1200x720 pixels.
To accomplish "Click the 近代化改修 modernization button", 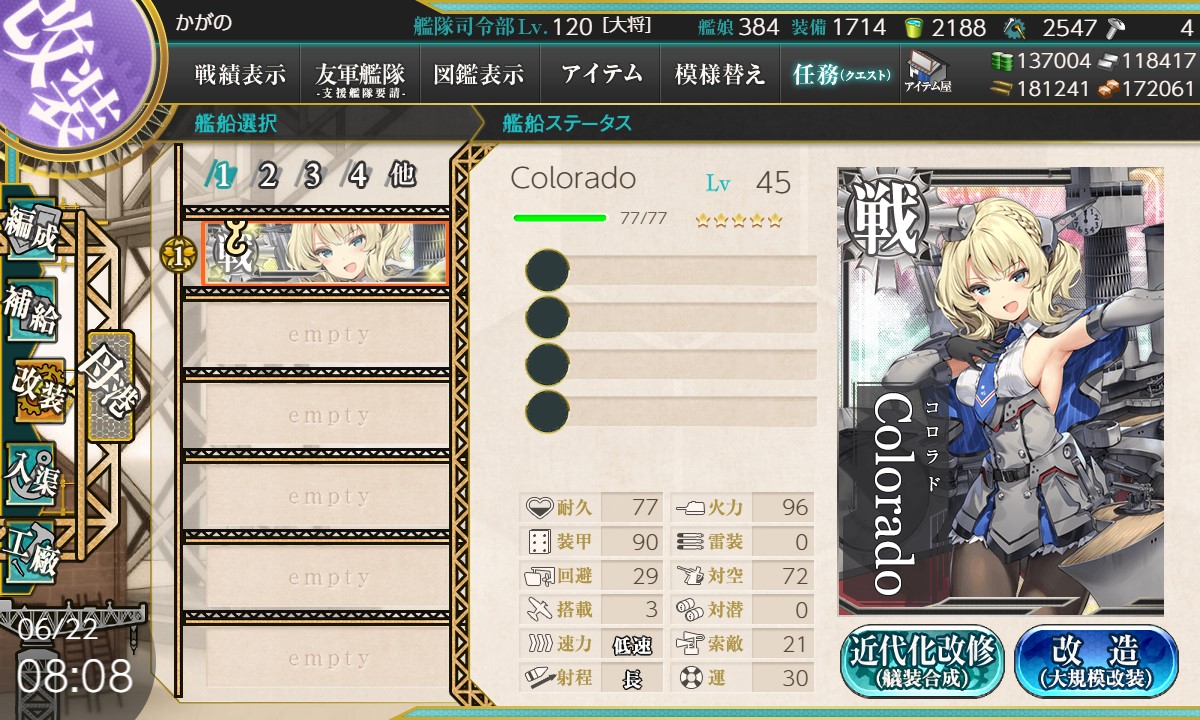I will pos(923,660).
